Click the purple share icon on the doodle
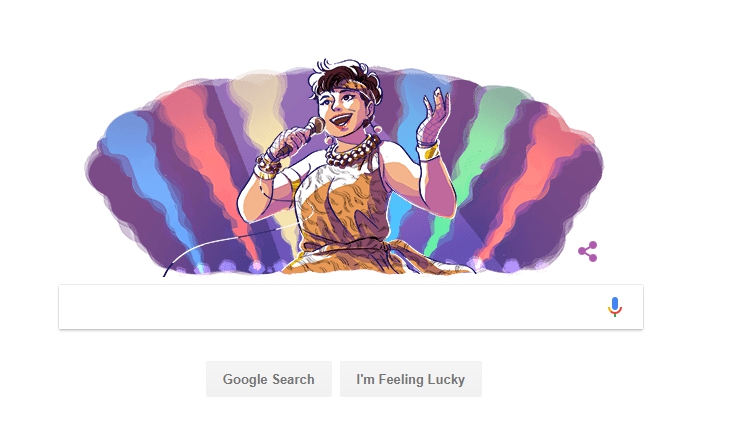This screenshot has height=425, width=738. click(x=588, y=252)
